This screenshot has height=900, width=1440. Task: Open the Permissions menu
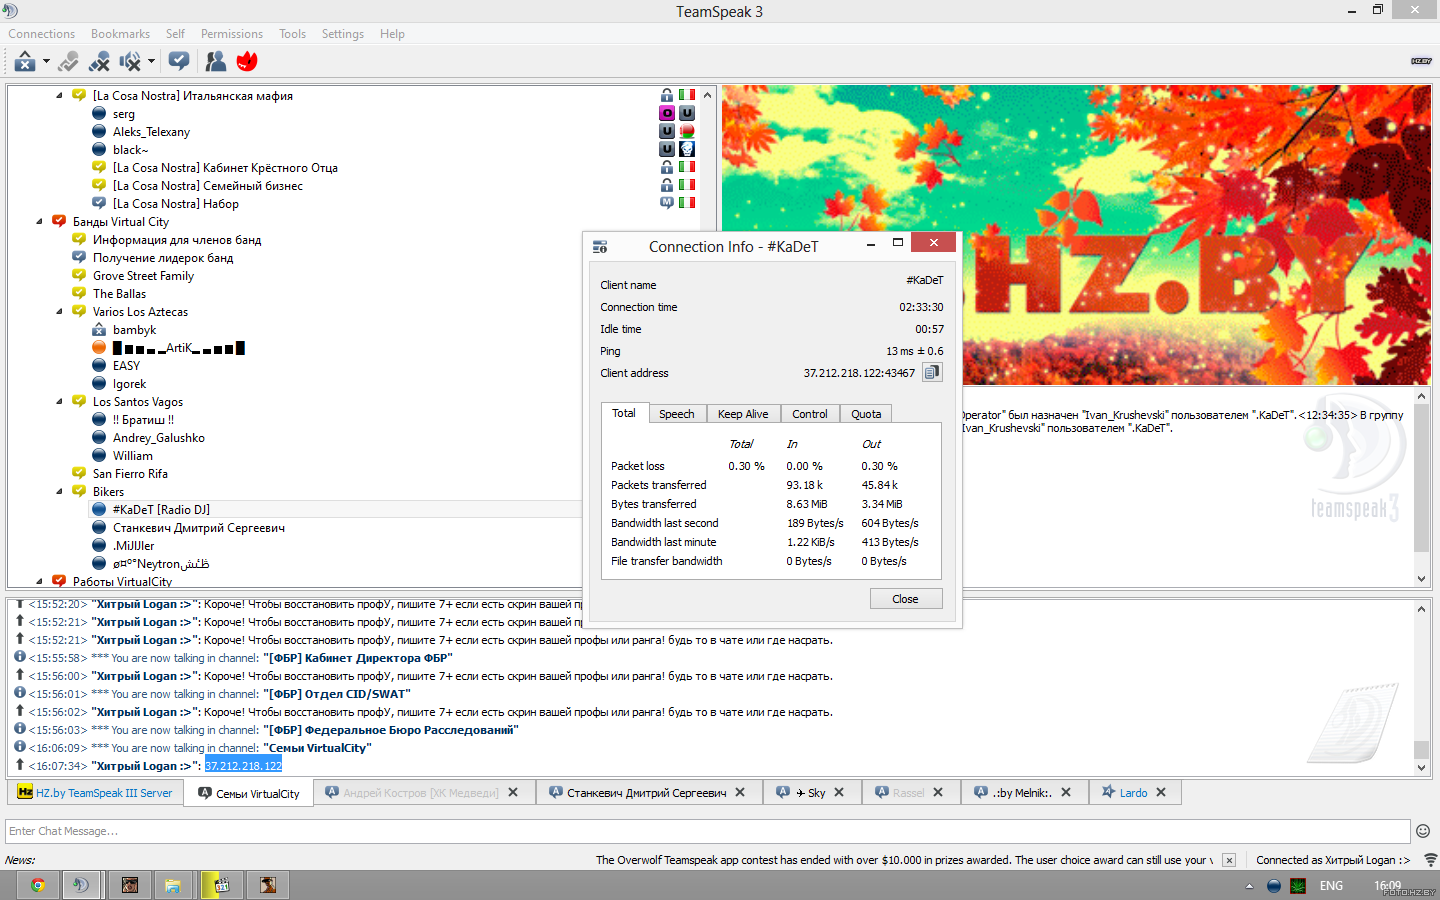(232, 34)
